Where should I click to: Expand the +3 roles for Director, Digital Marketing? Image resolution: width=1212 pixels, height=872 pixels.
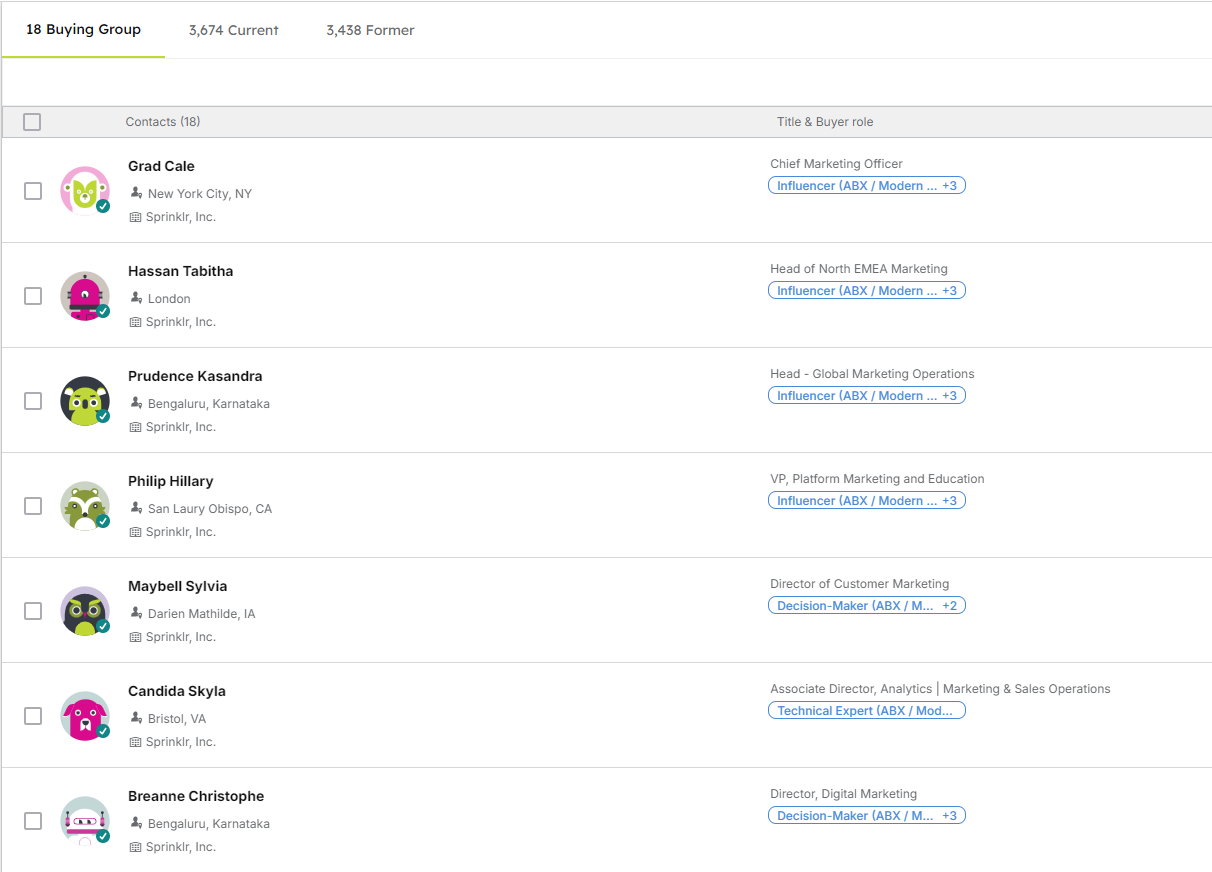[x=949, y=816]
